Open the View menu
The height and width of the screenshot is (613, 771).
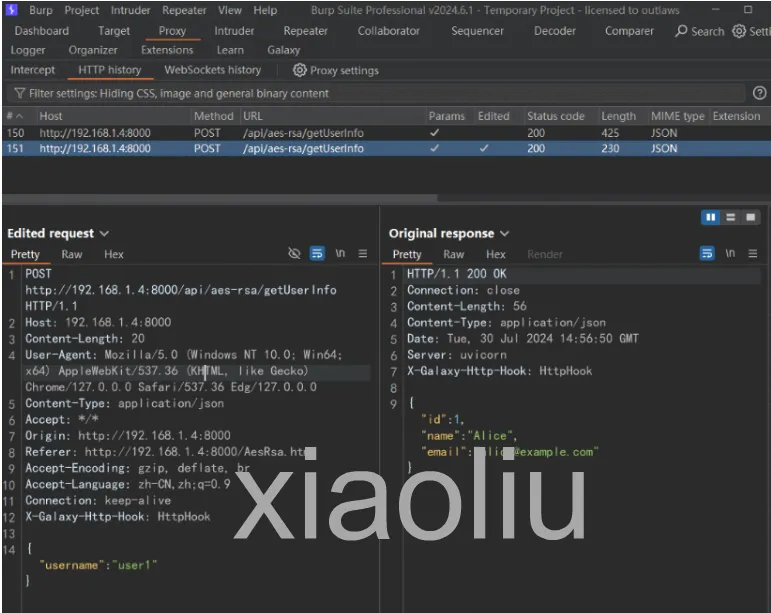pyautogui.click(x=230, y=10)
